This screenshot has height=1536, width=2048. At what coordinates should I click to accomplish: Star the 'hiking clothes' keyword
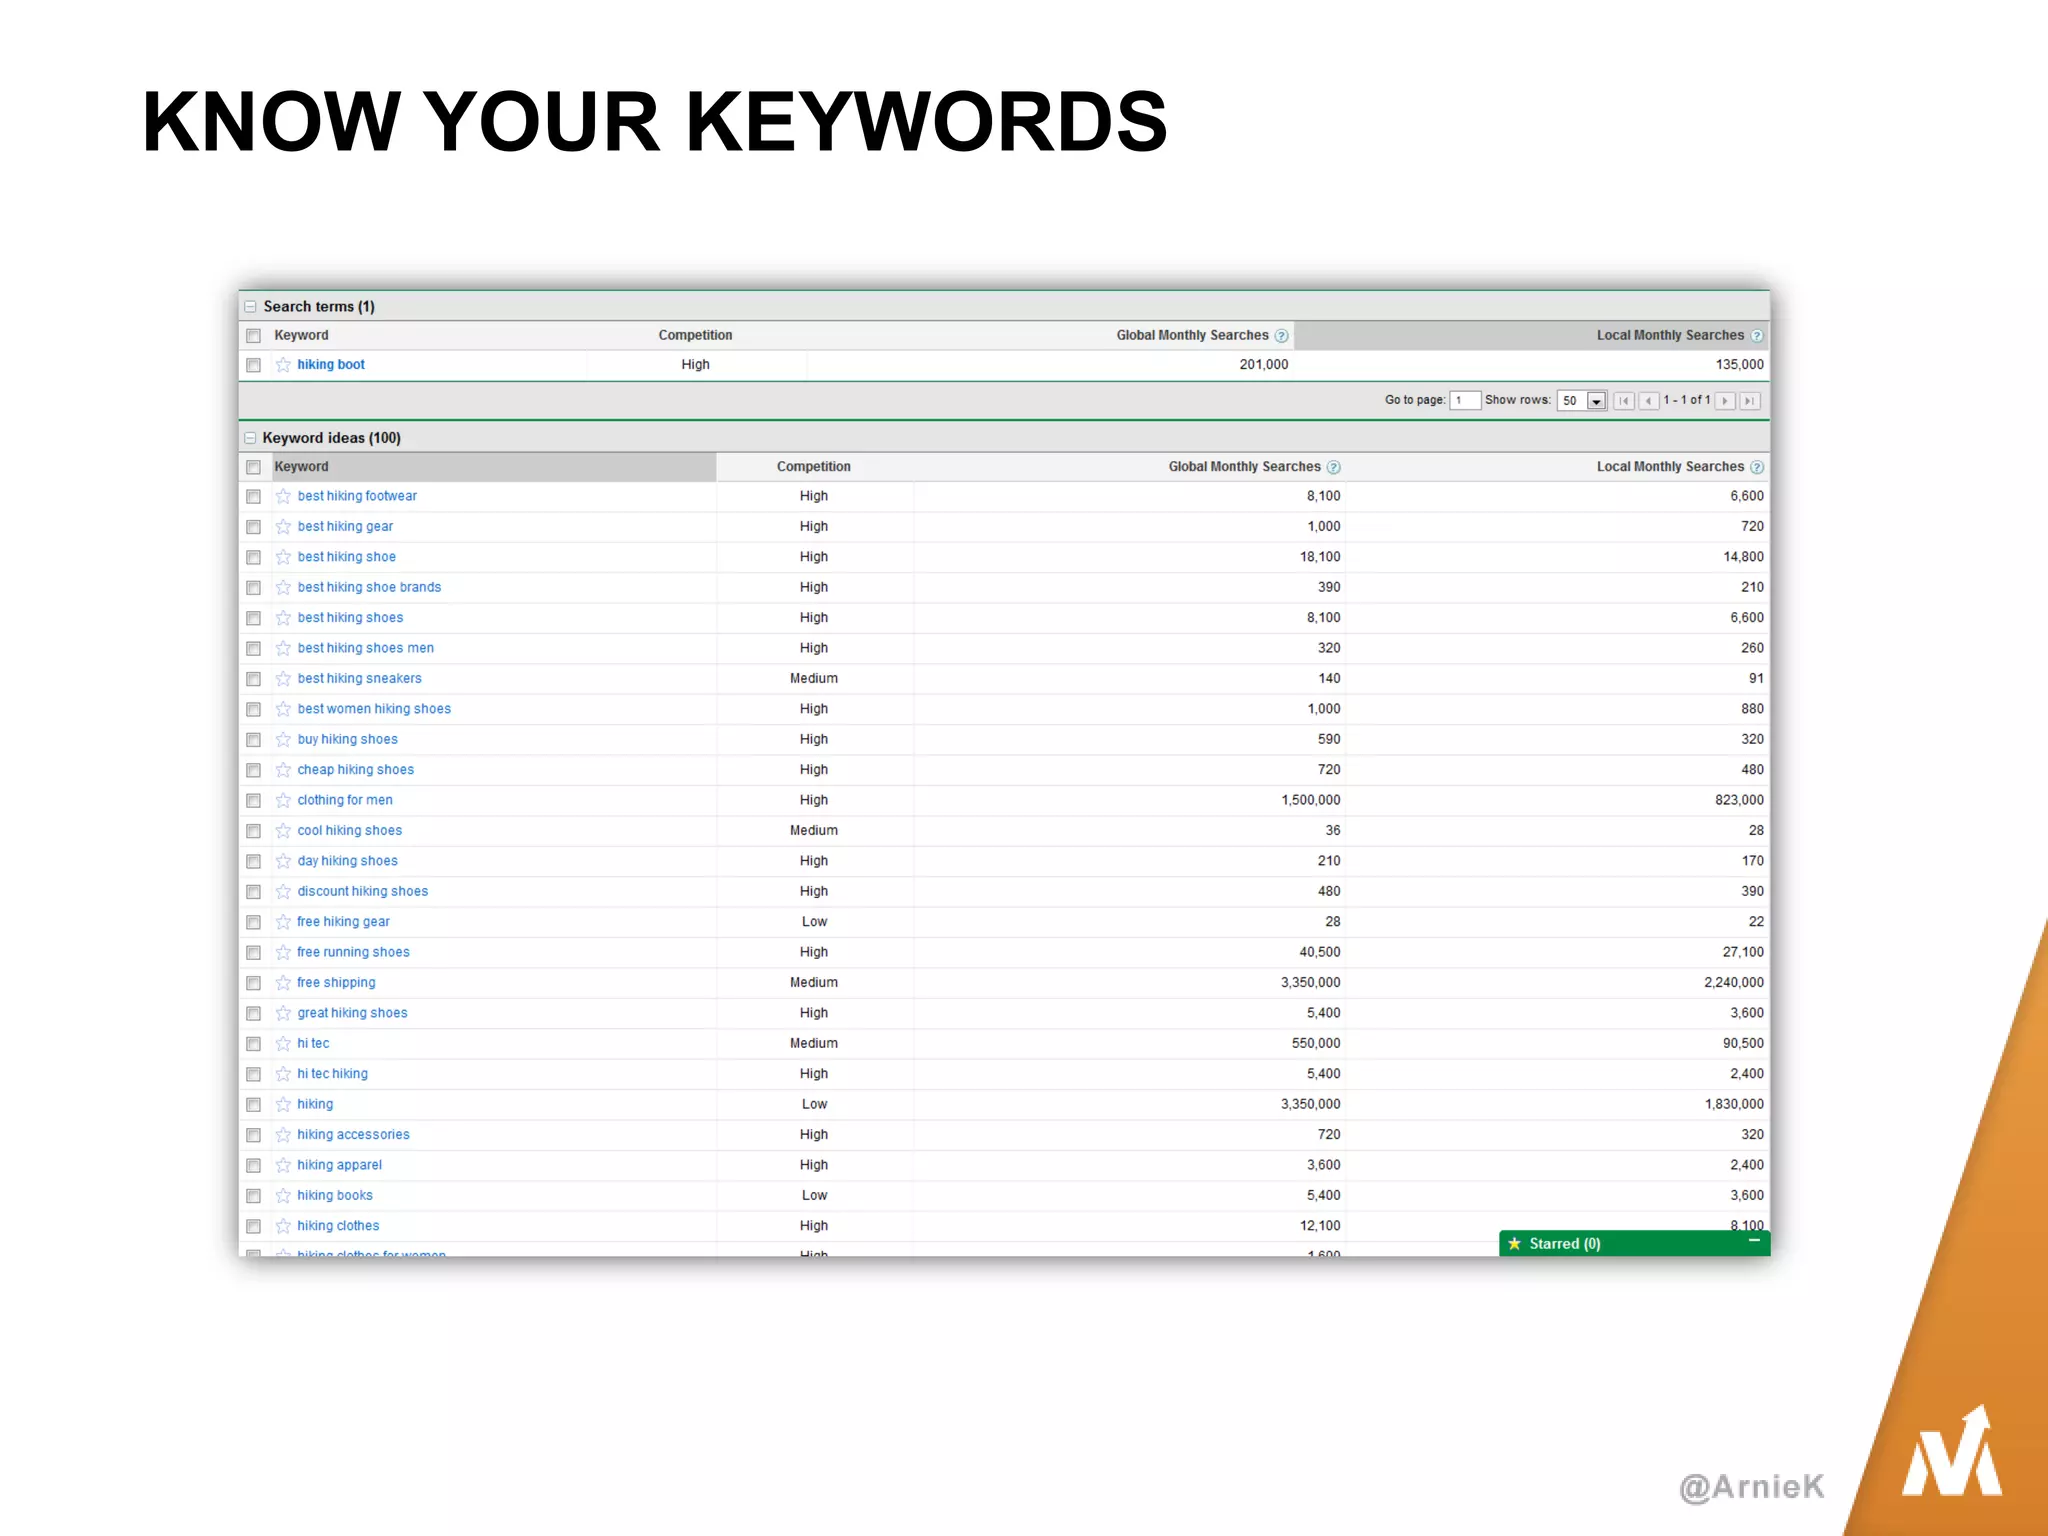coord(283,1226)
